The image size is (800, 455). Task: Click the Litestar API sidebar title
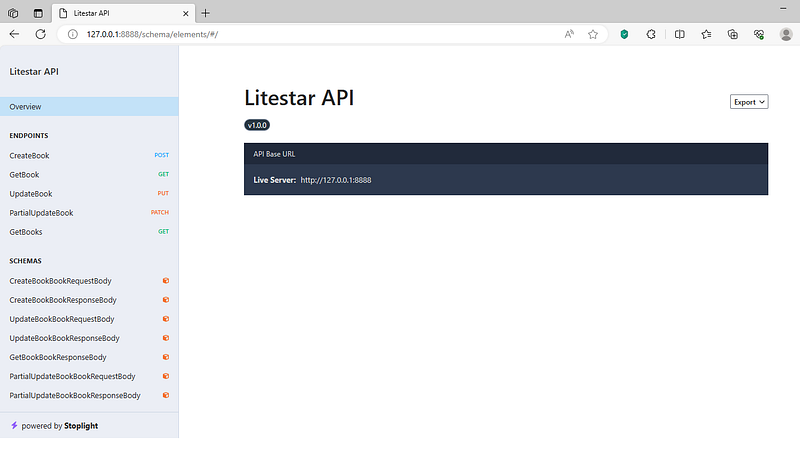[x=34, y=71]
